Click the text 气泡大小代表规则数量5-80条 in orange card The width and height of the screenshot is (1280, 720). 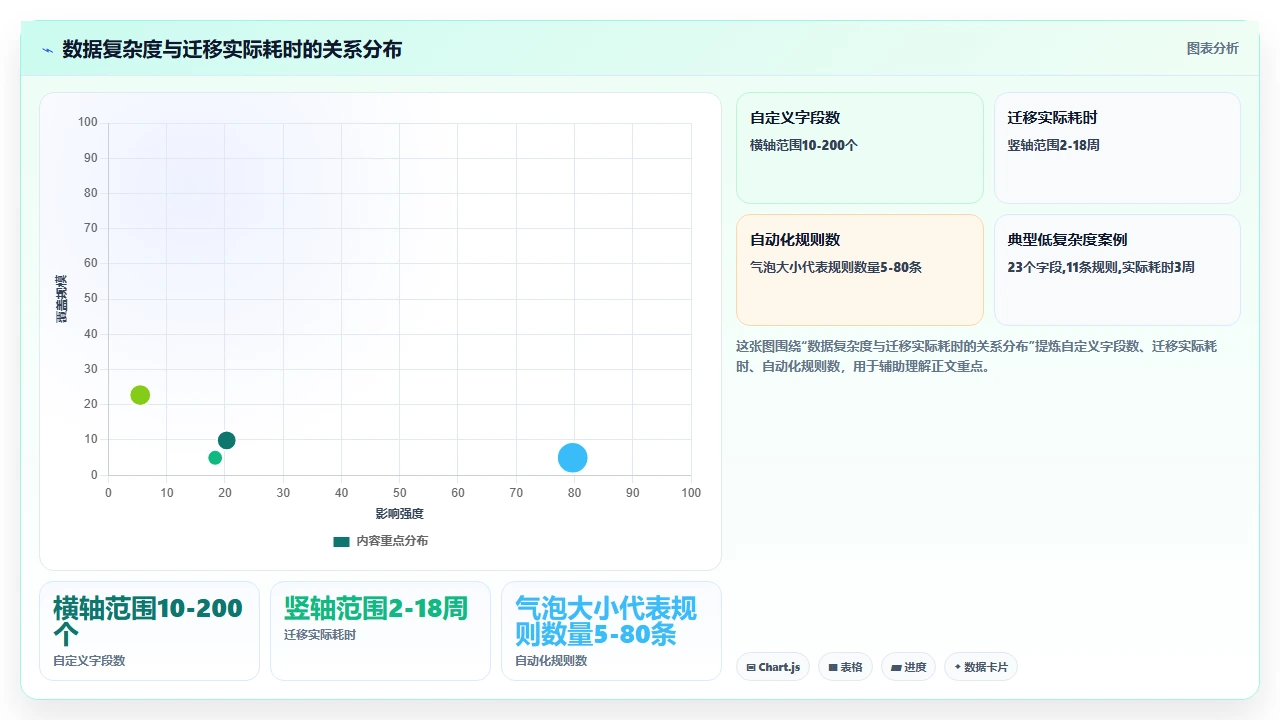[836, 267]
